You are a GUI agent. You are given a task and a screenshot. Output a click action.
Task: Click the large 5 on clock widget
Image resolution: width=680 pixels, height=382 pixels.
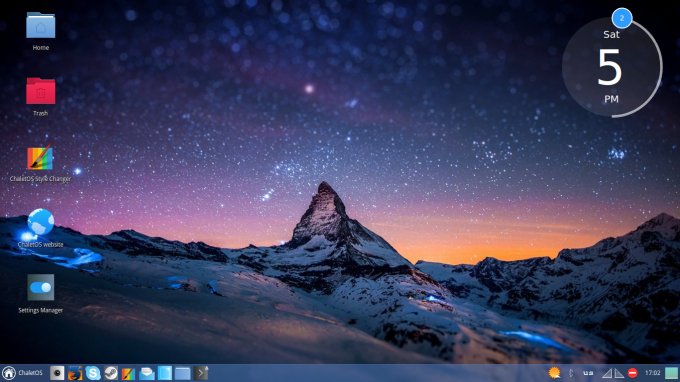click(x=610, y=66)
